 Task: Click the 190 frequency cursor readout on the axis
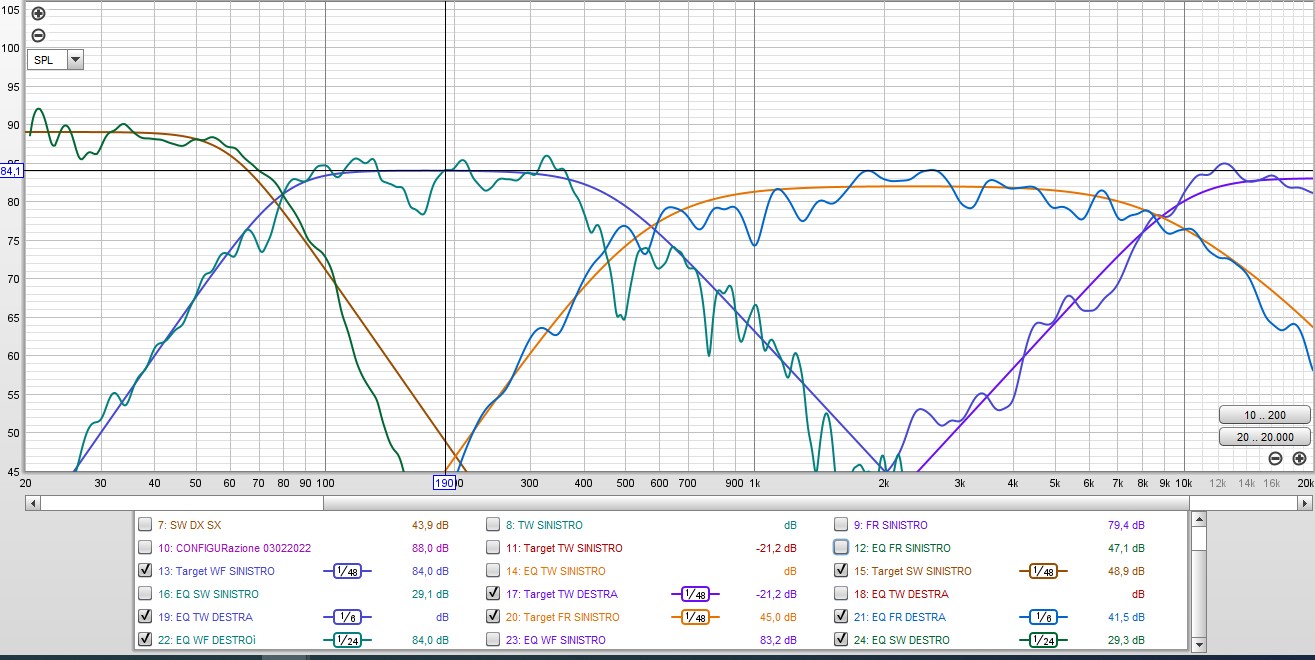click(444, 483)
